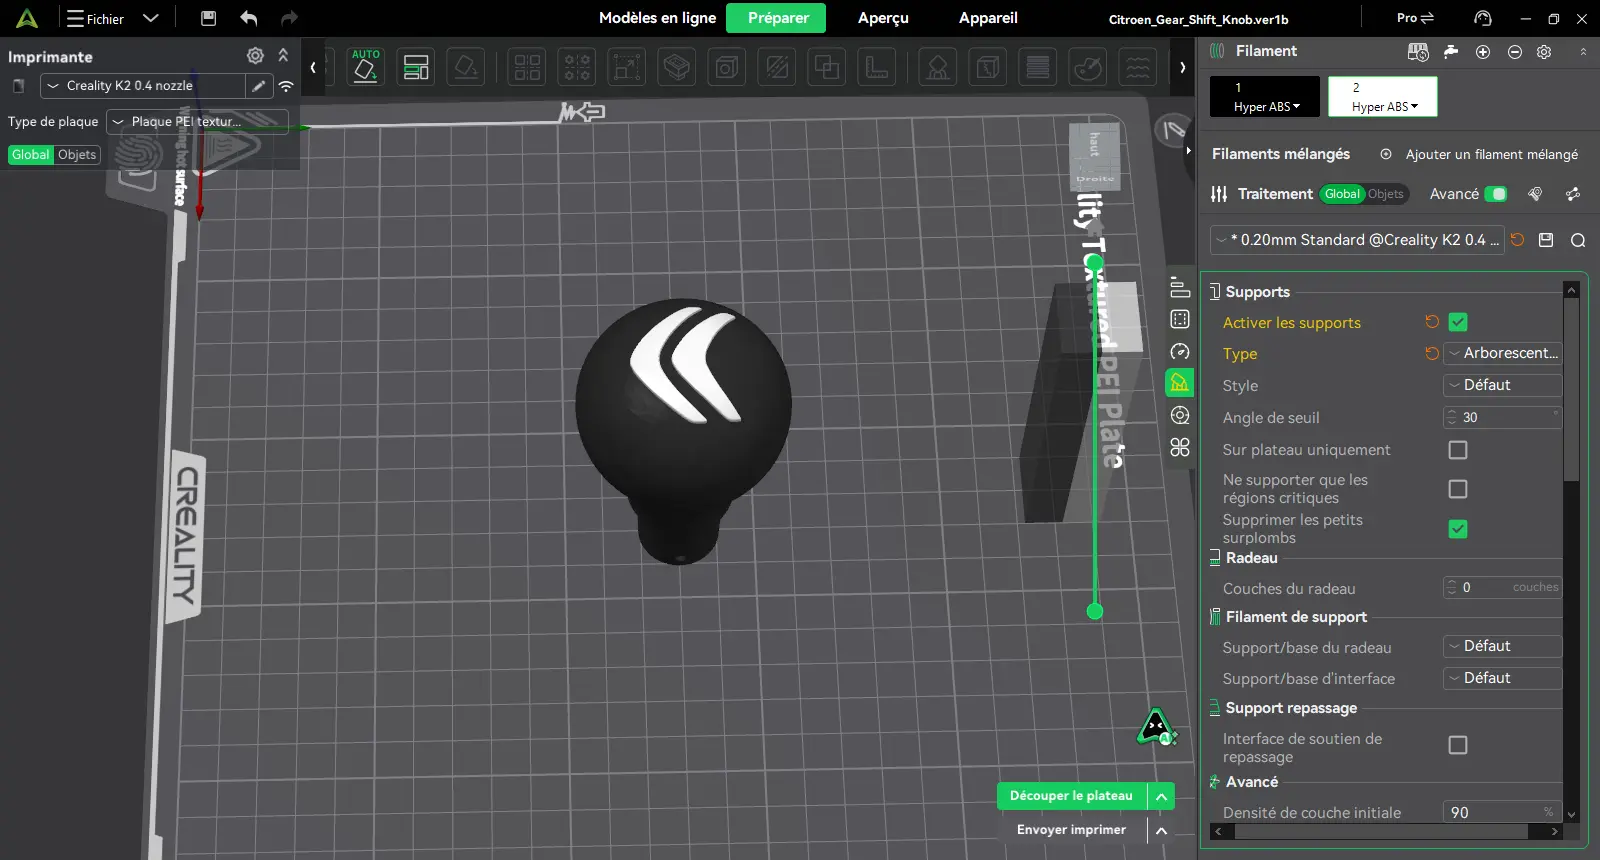Image resolution: width=1600 pixels, height=860 pixels.
Task: Click the add filament plus icon
Action: (x=1483, y=51)
